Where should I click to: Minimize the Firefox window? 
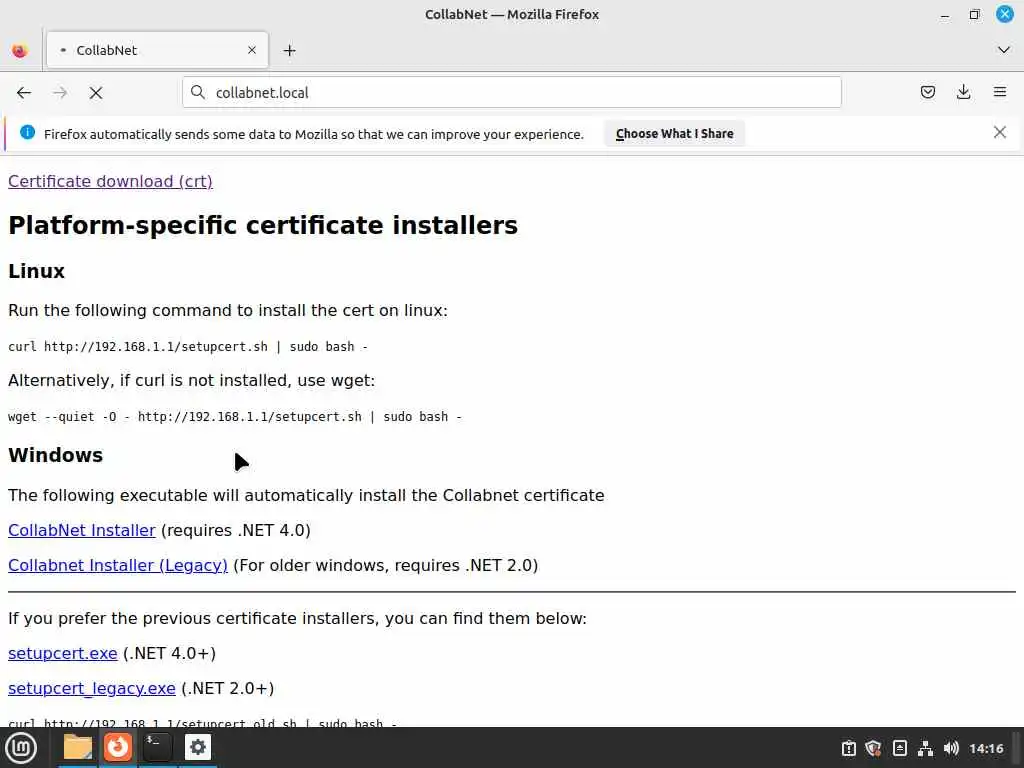click(944, 15)
